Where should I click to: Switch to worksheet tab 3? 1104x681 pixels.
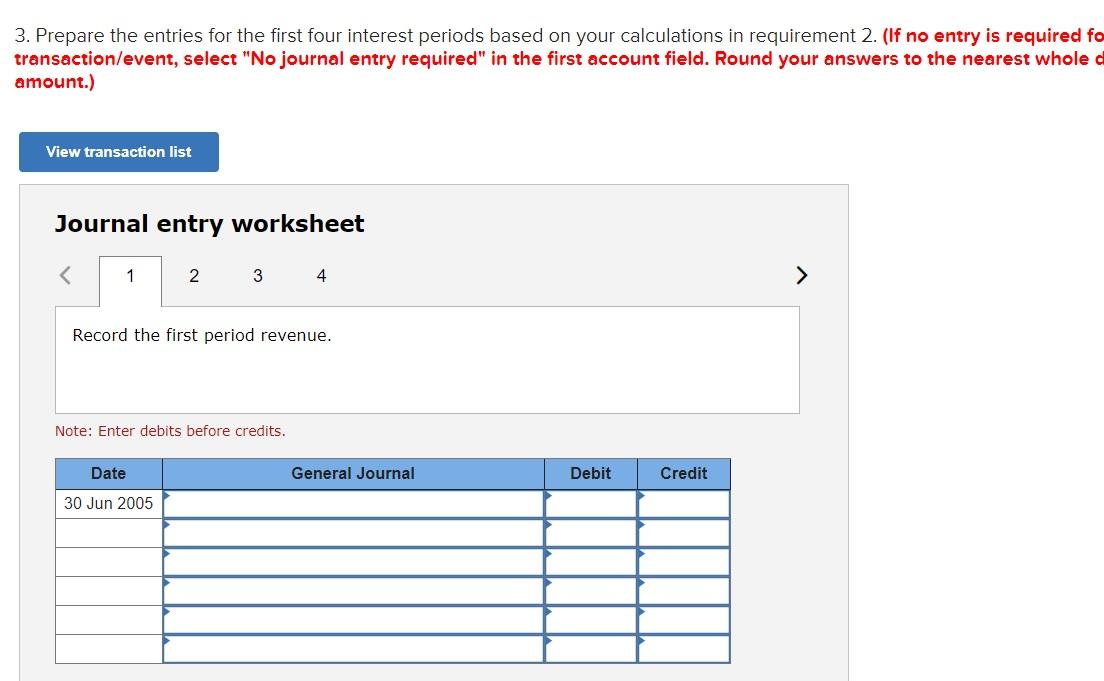(258, 276)
